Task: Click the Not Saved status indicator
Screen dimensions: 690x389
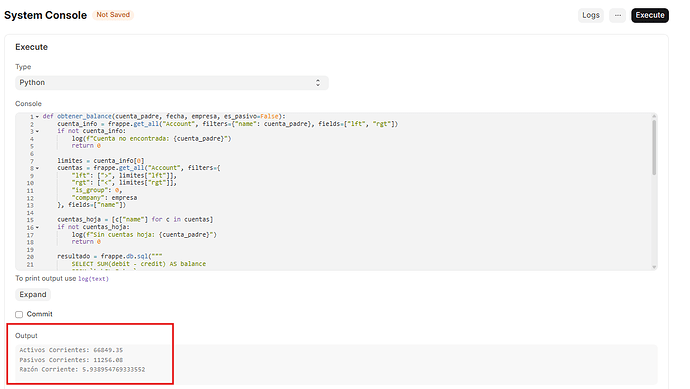Action: click(113, 15)
